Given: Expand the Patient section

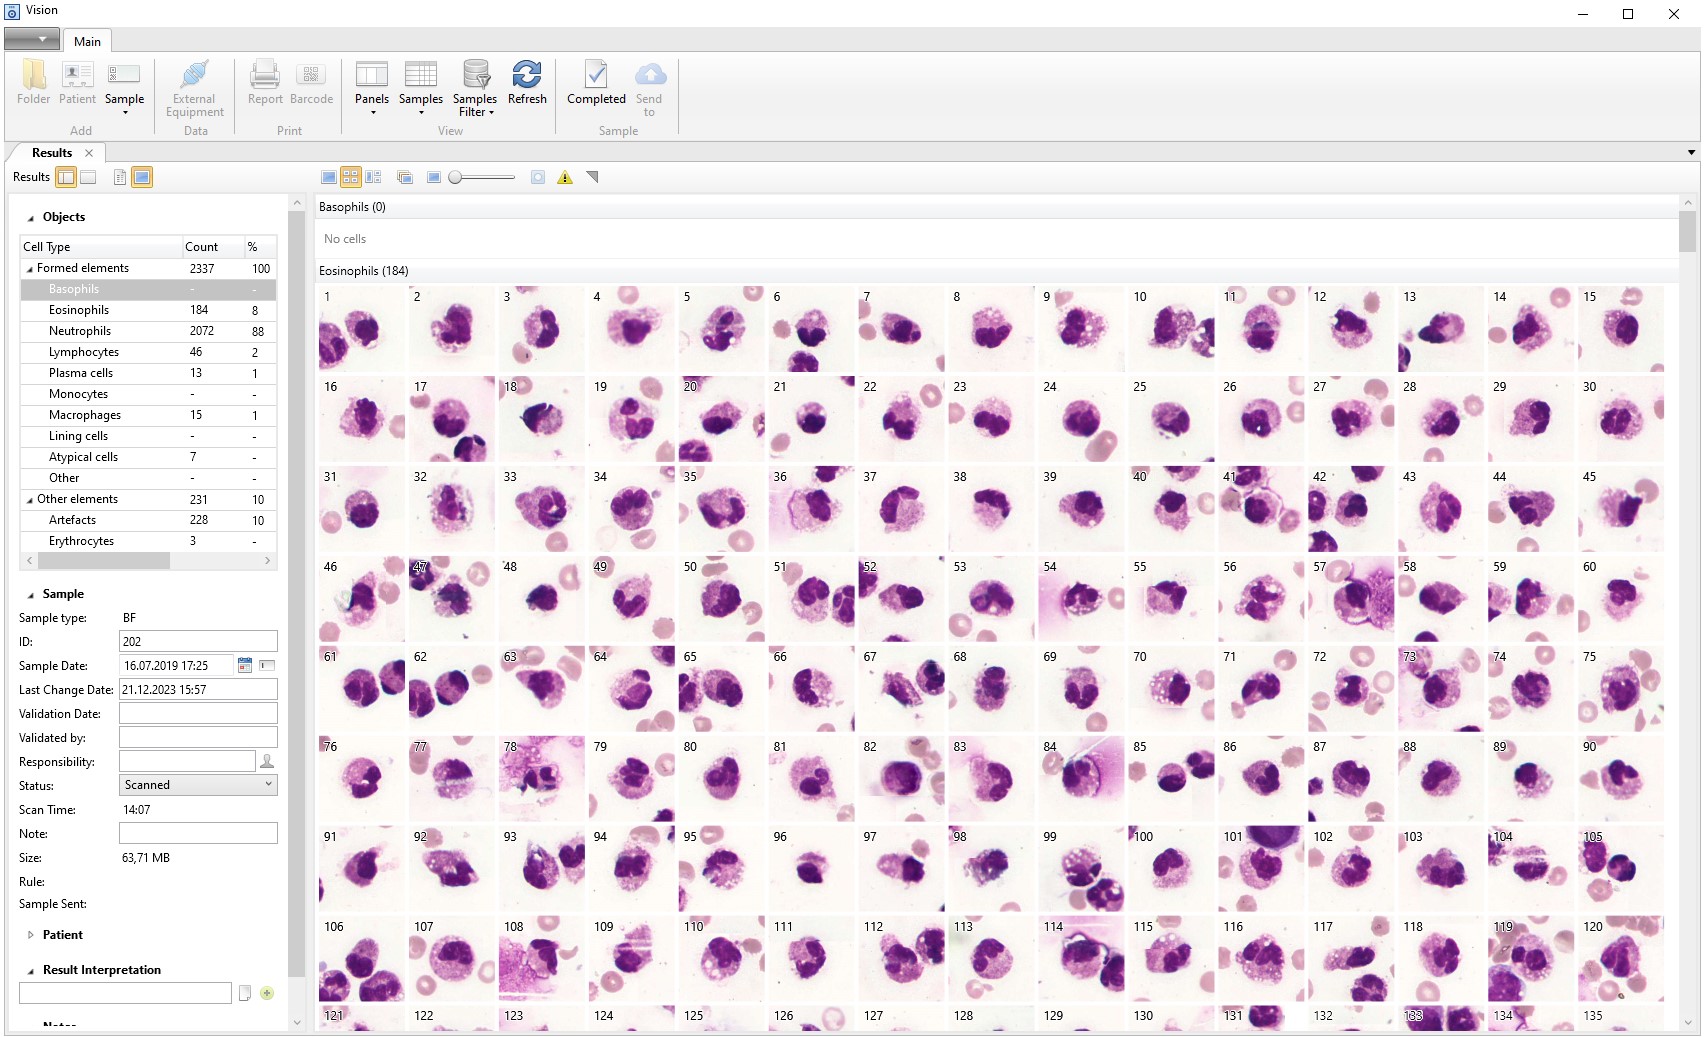Looking at the screenshot, I should coord(31,935).
